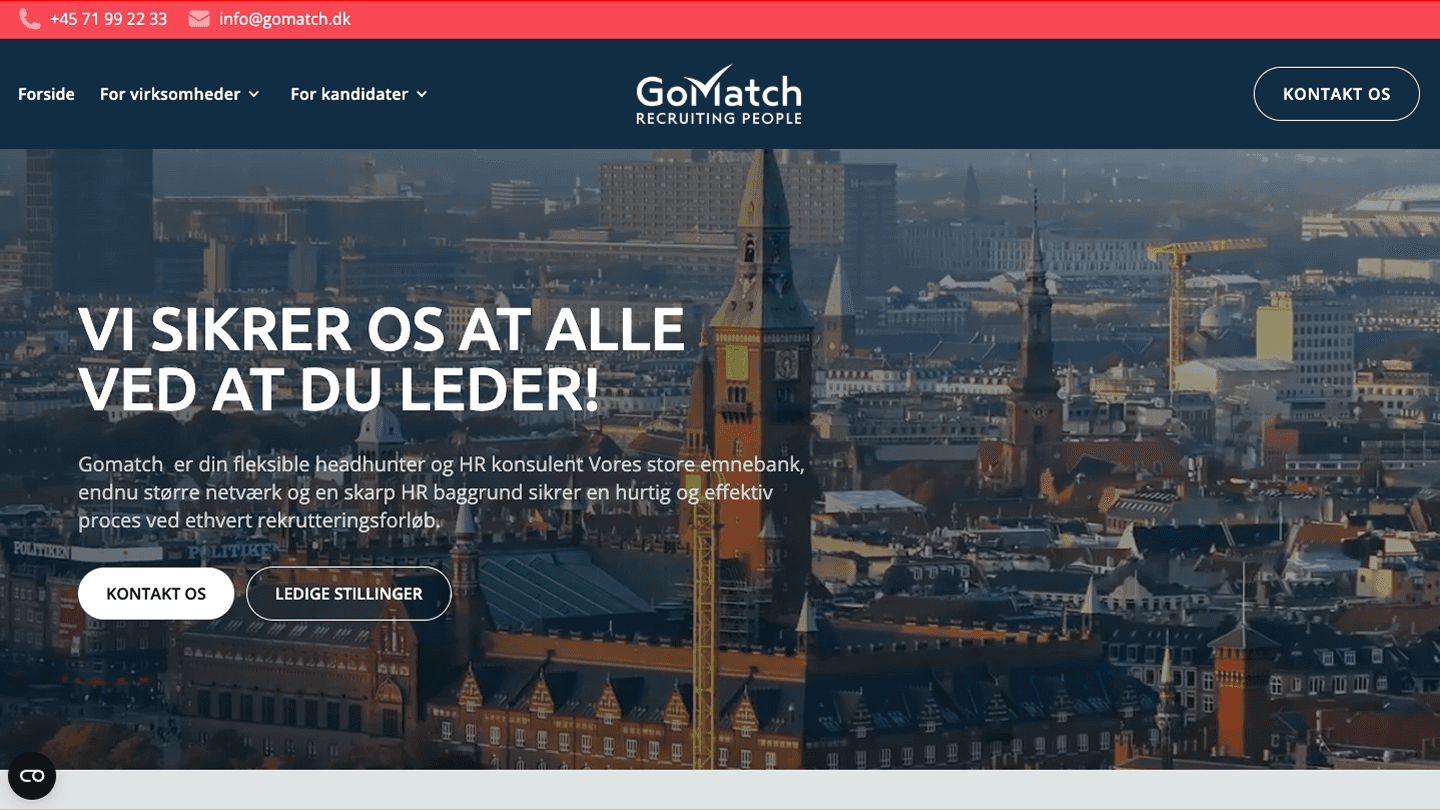The height and width of the screenshot is (810, 1440).
Task: Click the LEDIGE STILLINGER button
Action: pyautogui.click(x=349, y=593)
